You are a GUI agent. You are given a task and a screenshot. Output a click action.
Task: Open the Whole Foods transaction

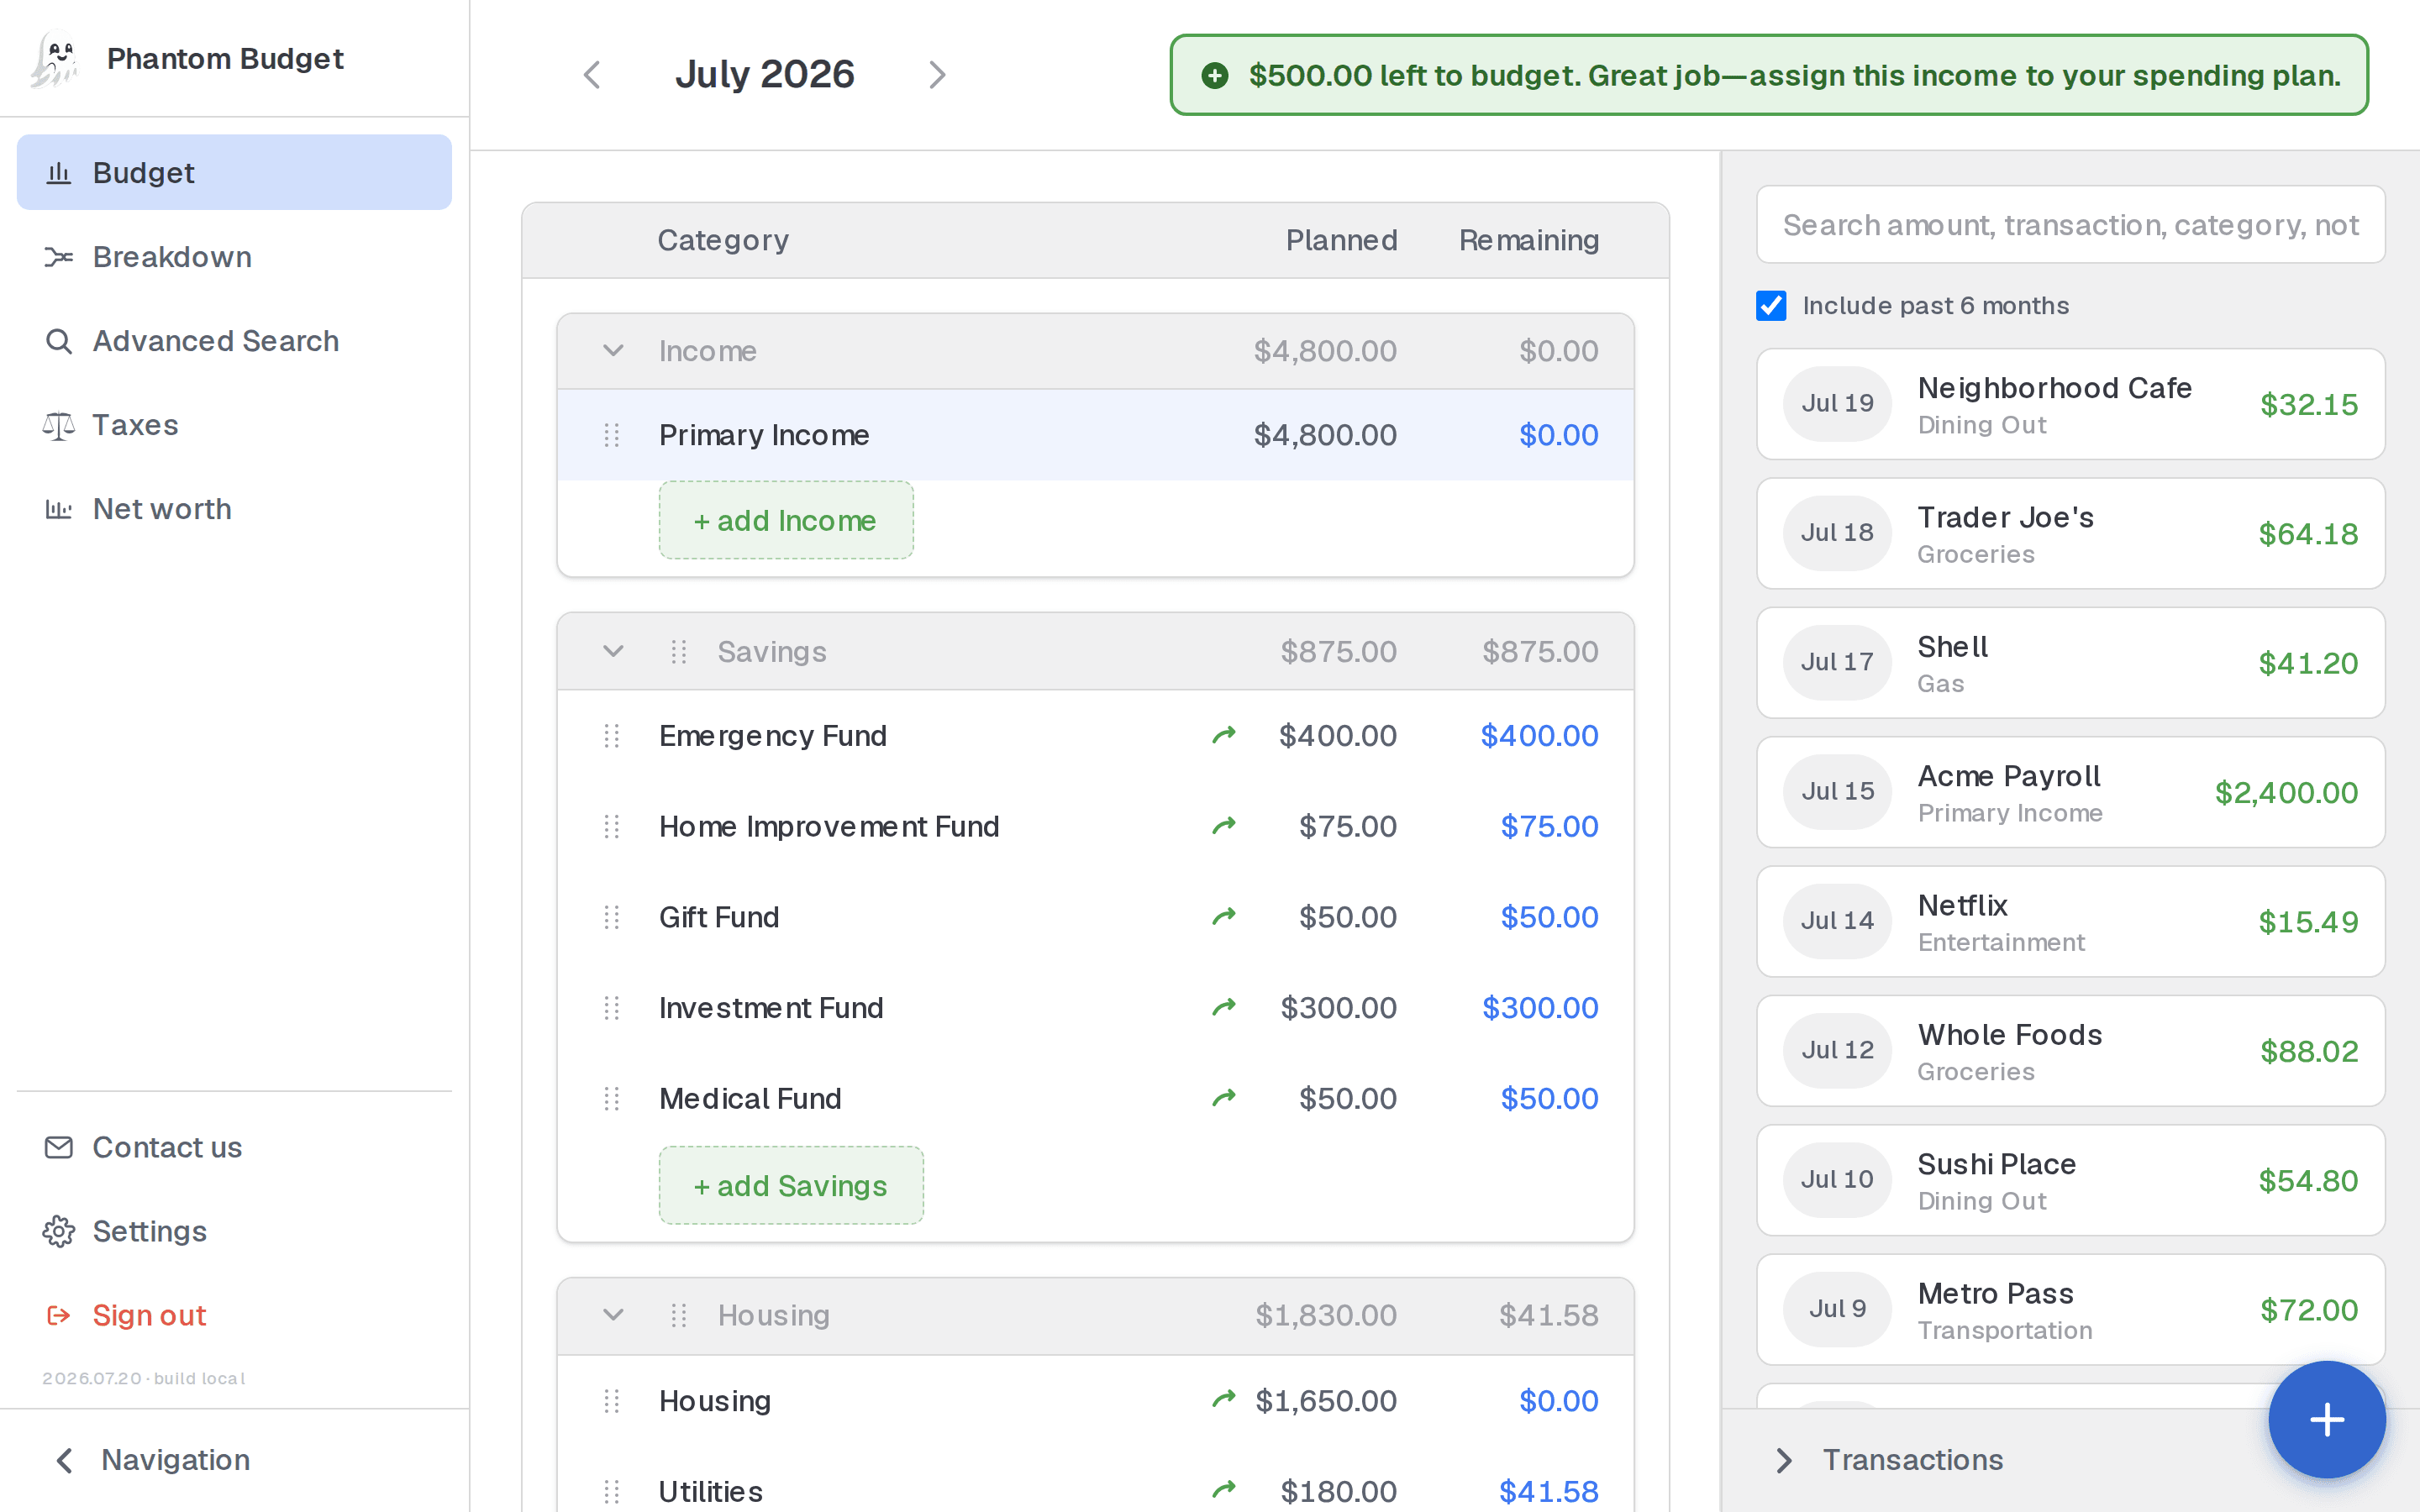pos(2070,1051)
